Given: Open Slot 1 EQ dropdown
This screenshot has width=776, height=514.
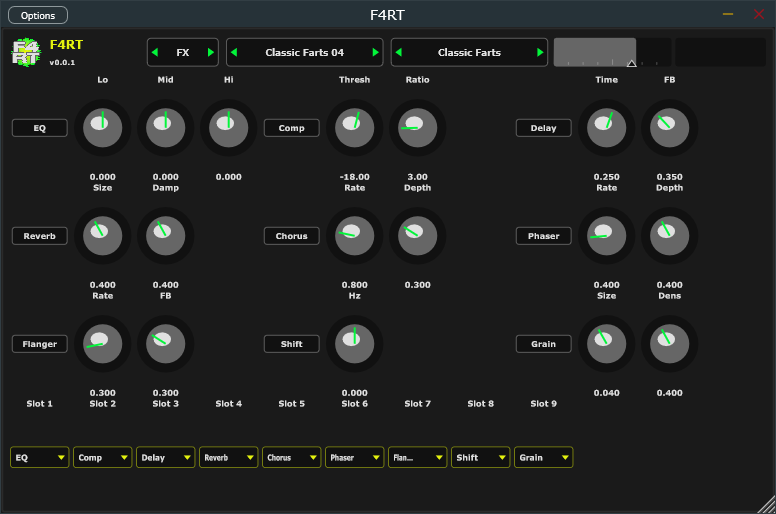Looking at the screenshot, I should (x=40, y=458).
